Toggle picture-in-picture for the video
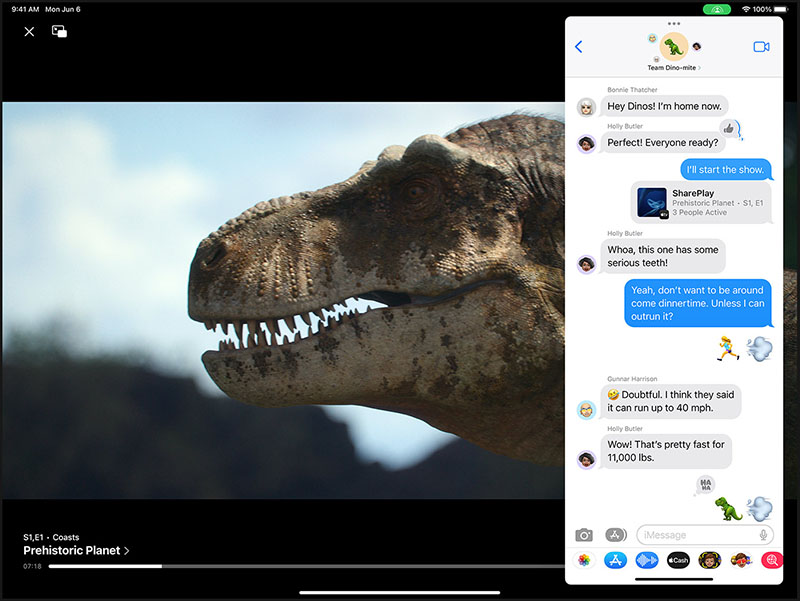 pyautogui.click(x=59, y=32)
